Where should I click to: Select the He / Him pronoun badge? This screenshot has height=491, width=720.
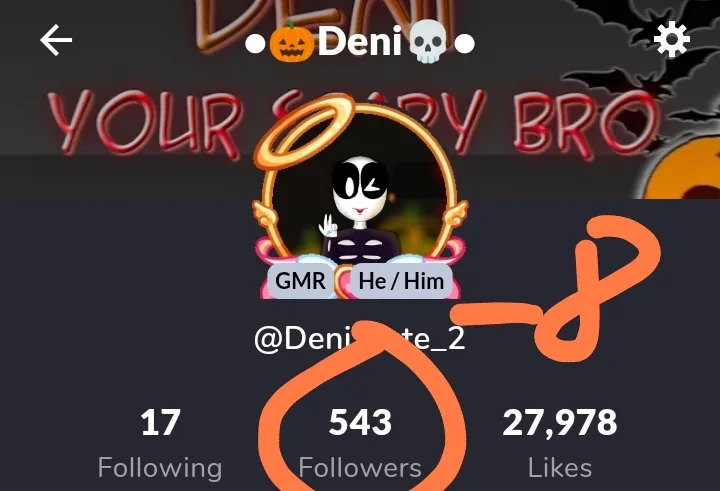click(x=401, y=281)
